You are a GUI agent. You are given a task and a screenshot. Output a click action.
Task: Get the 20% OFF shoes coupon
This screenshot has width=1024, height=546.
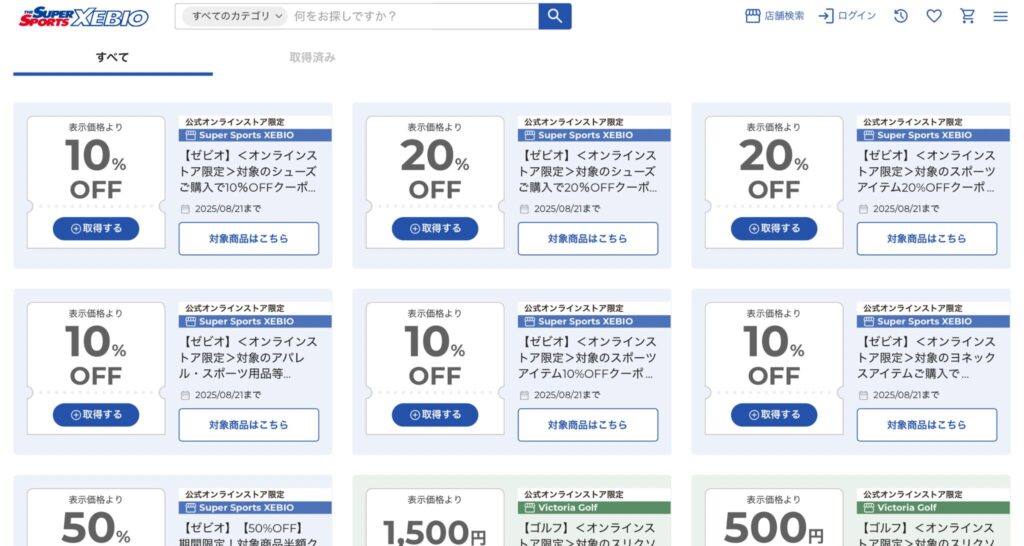tap(435, 229)
